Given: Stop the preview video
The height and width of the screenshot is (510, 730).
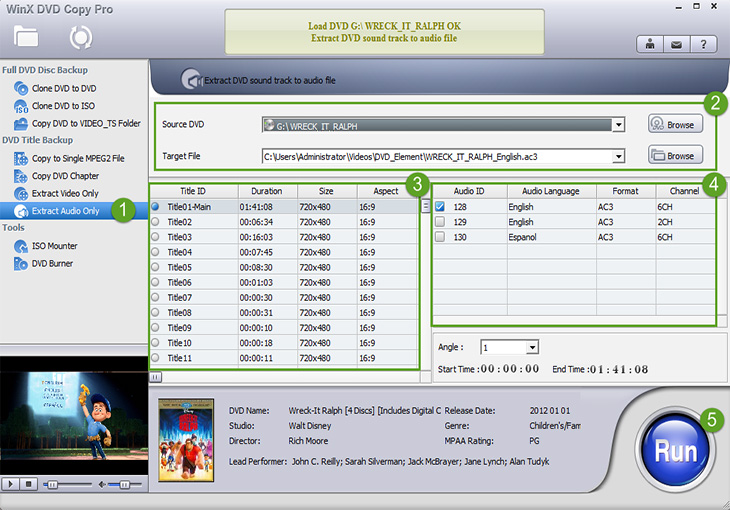Looking at the screenshot, I should point(28,484).
